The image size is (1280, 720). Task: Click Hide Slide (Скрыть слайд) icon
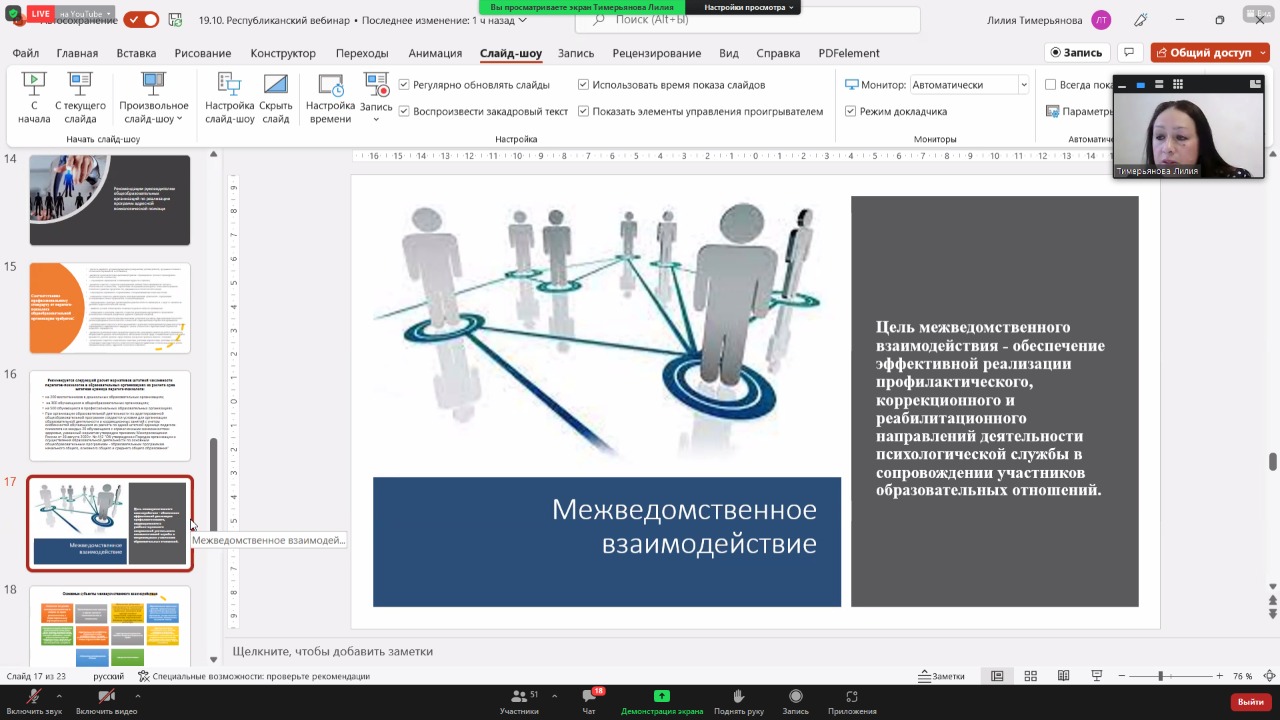click(276, 85)
